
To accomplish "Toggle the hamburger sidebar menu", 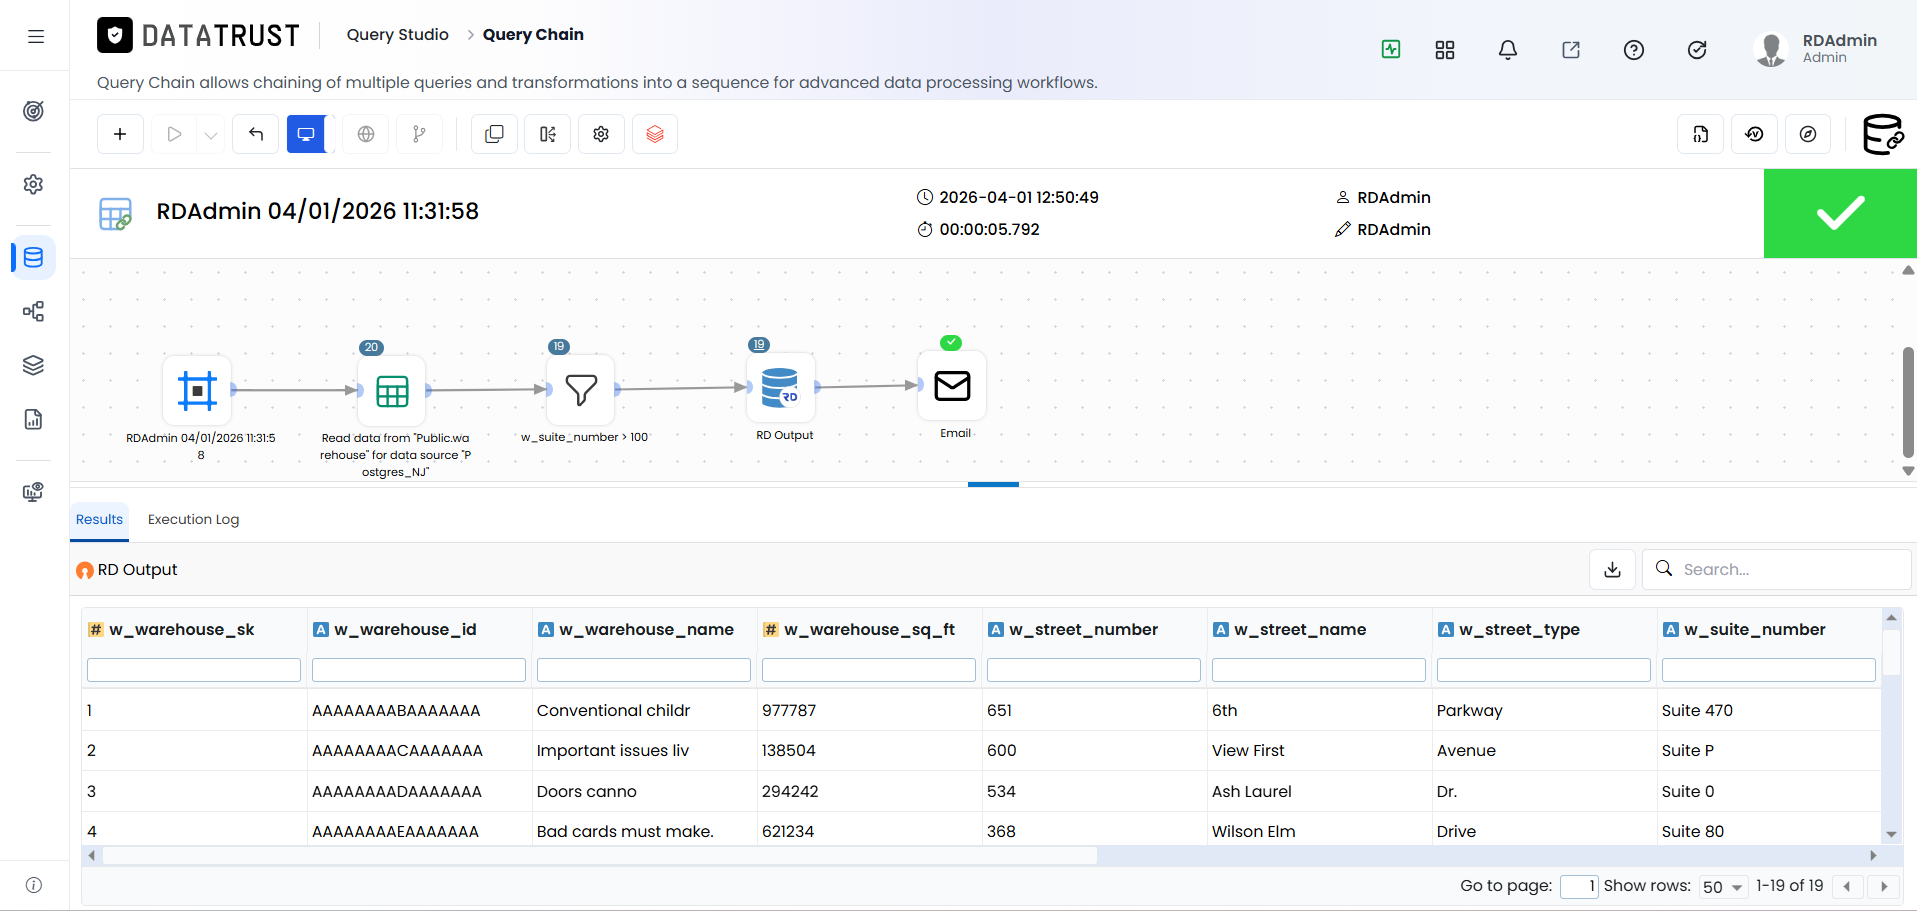I will pos(36,37).
